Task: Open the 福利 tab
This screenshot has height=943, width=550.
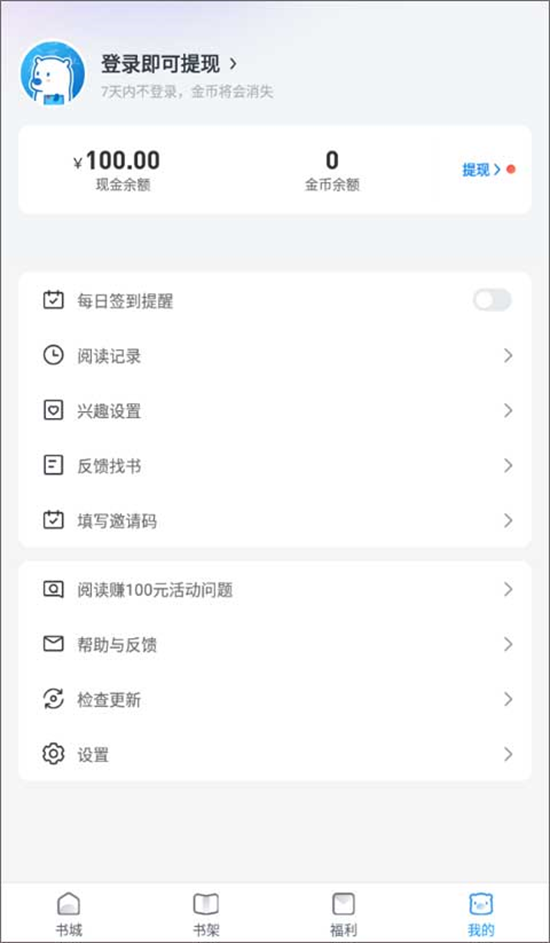Action: [343, 914]
